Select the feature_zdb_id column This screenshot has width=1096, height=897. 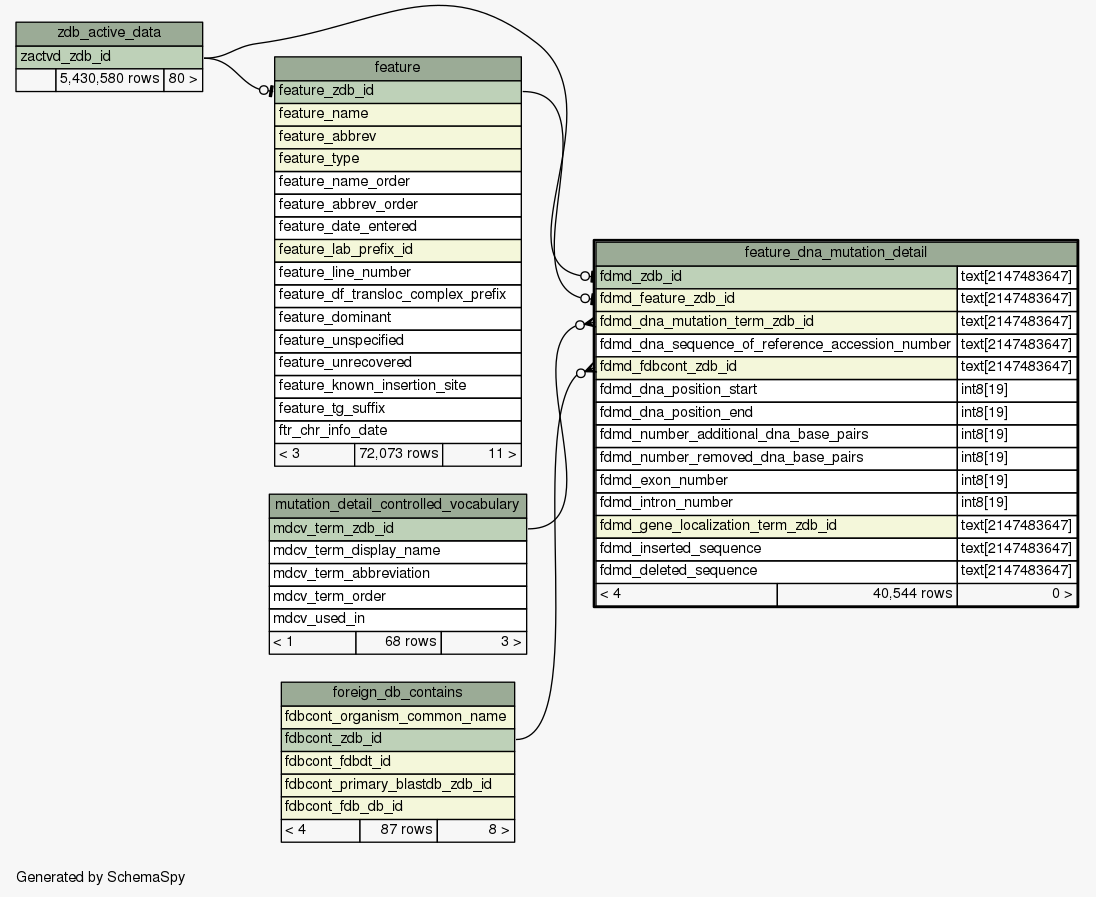click(398, 91)
